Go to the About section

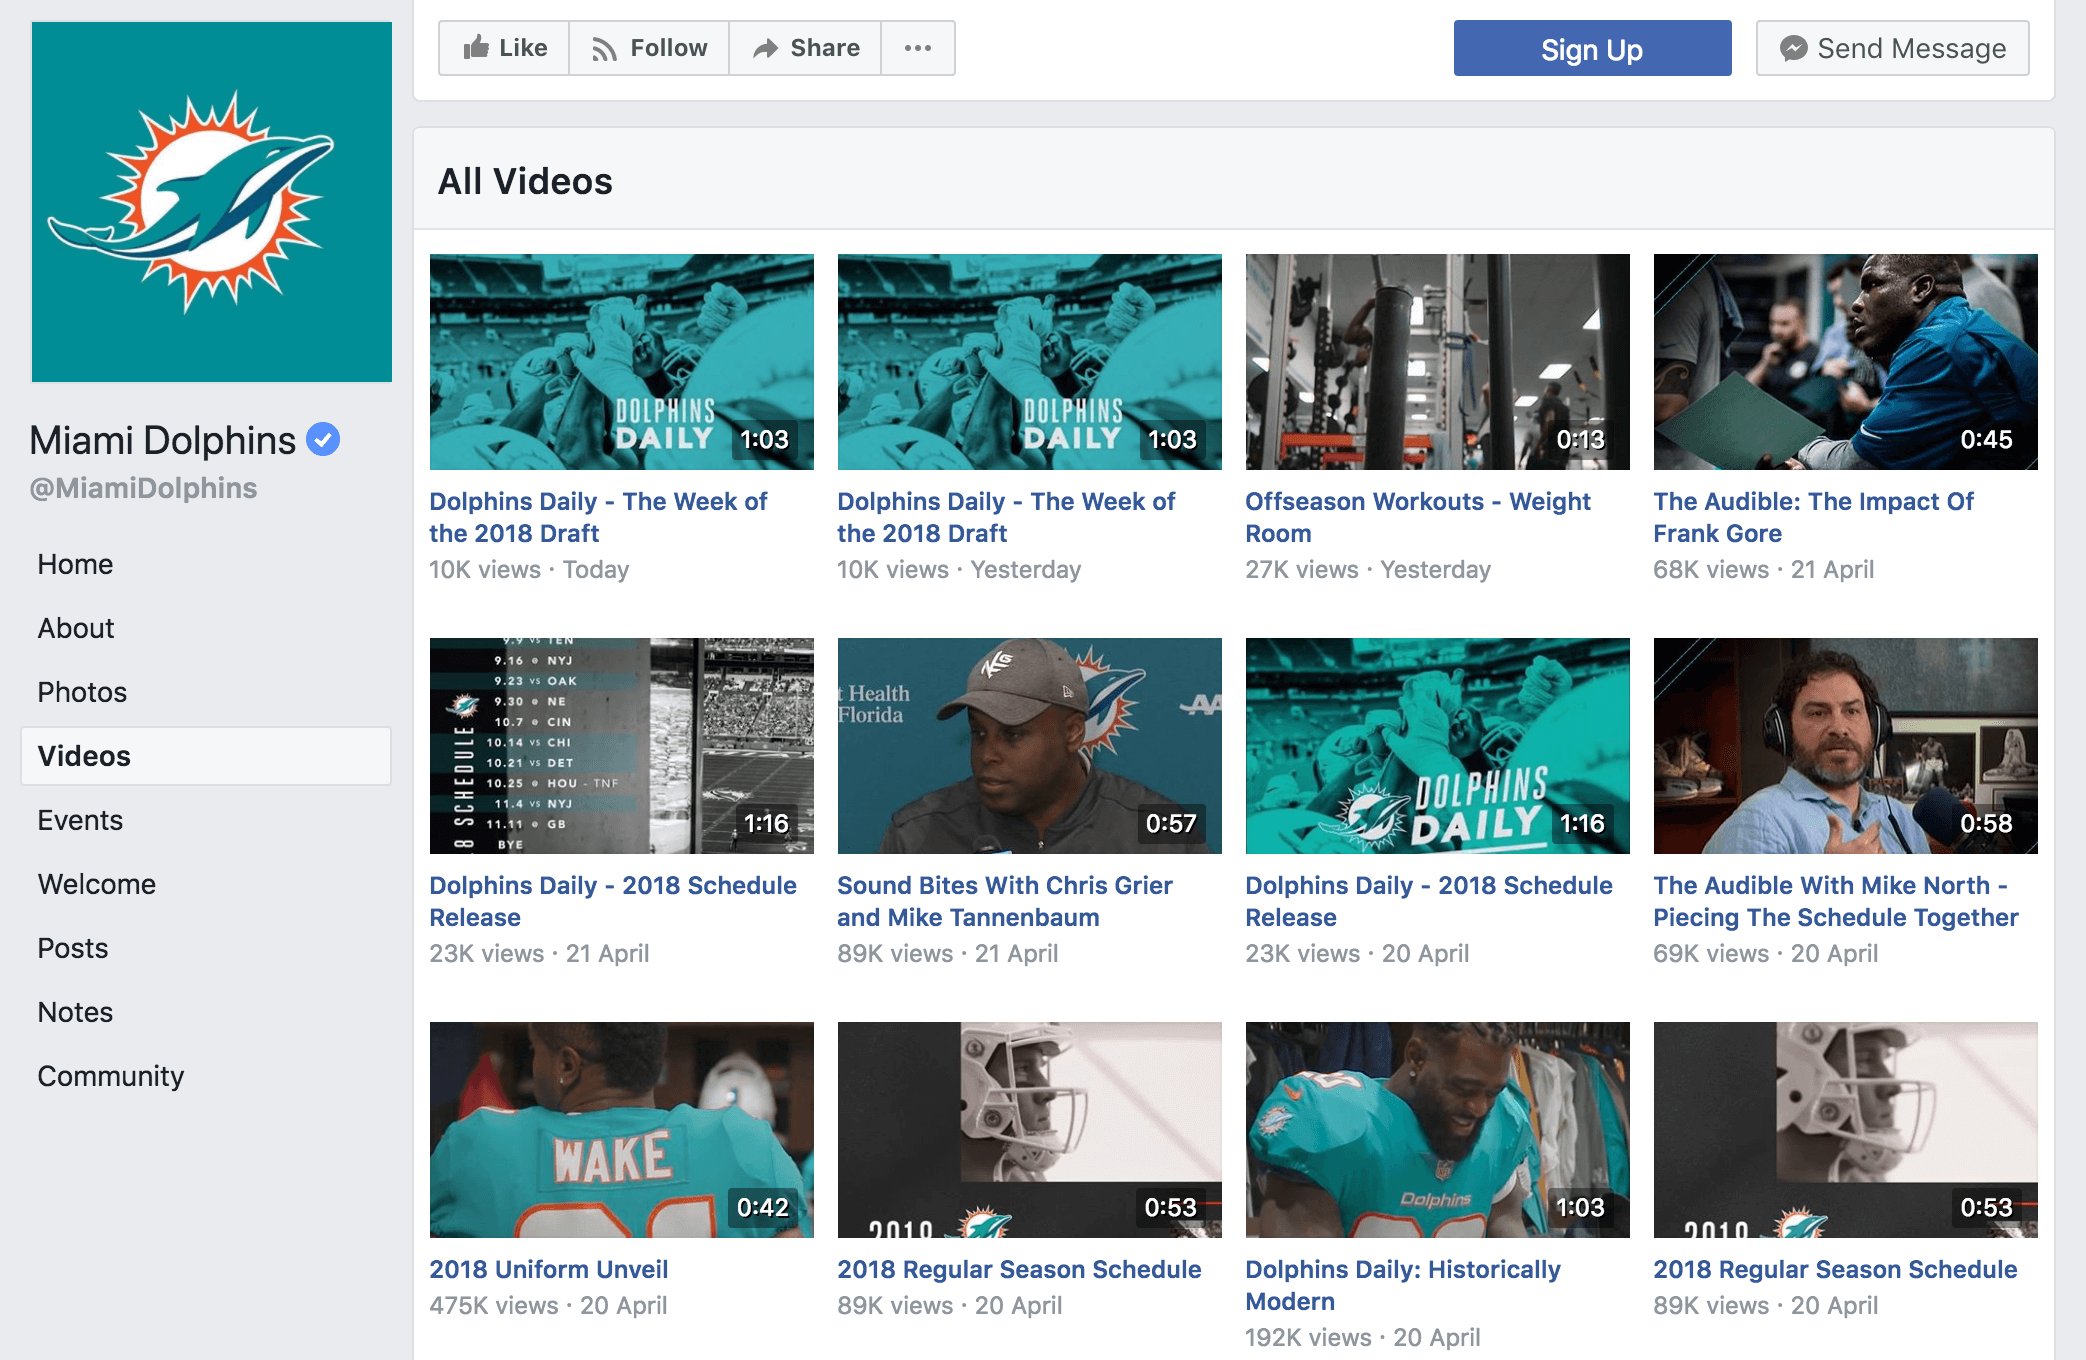(x=76, y=628)
